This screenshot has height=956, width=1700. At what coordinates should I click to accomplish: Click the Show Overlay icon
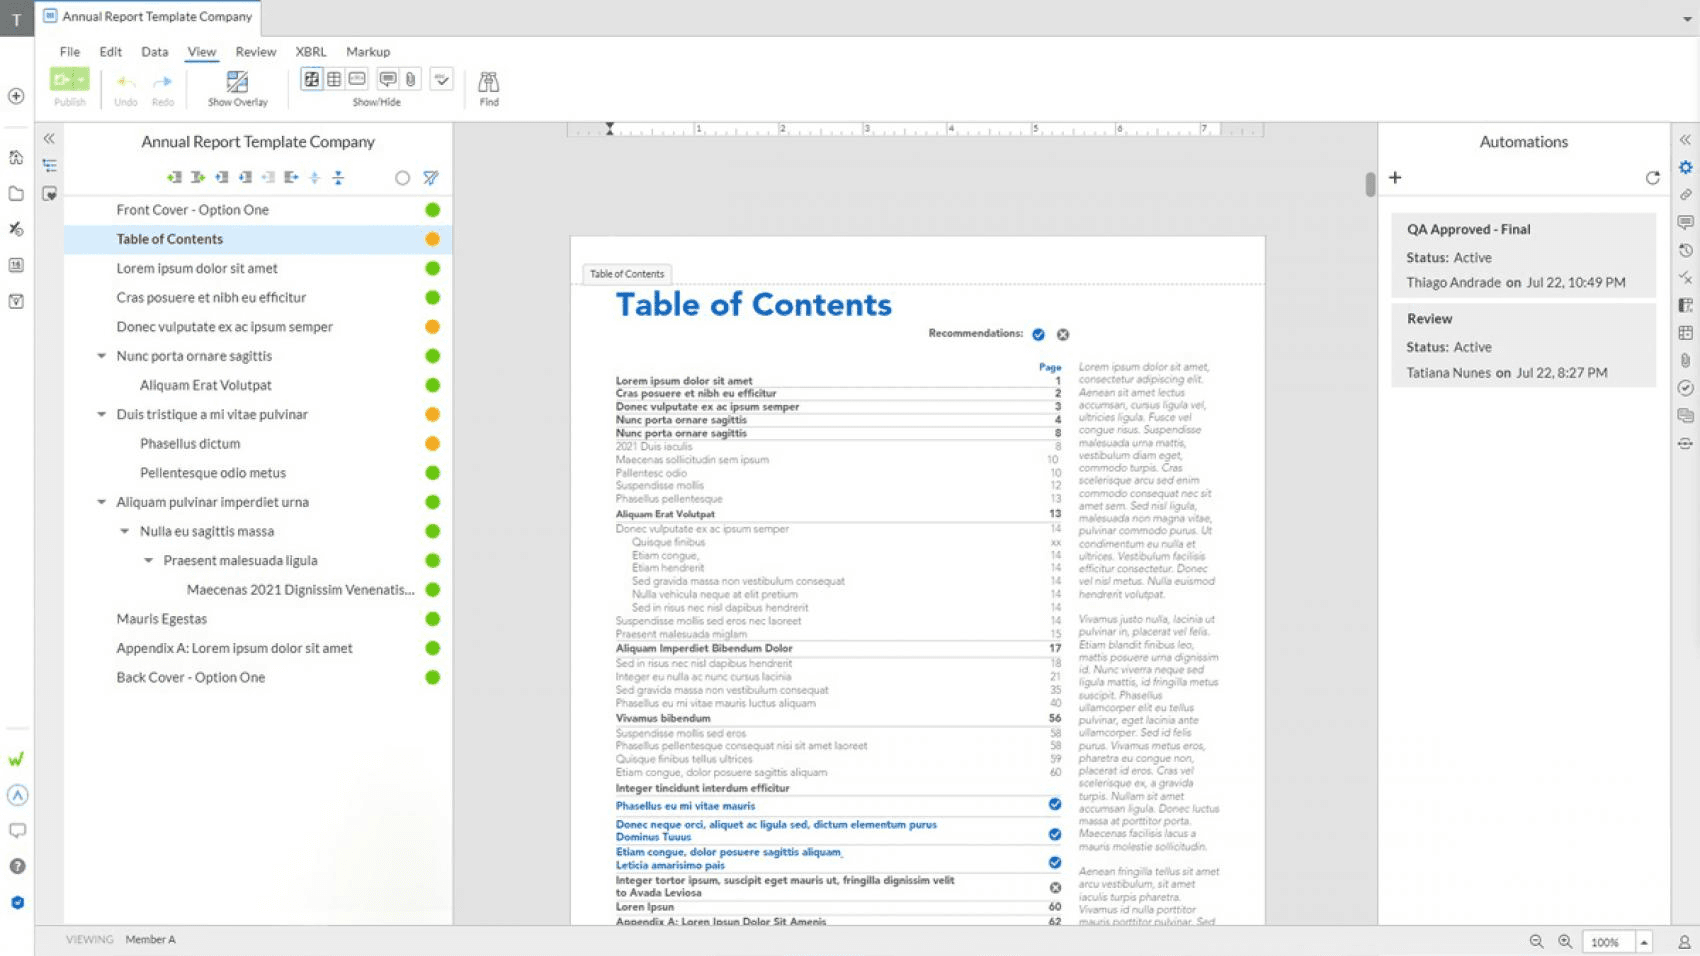[x=237, y=82]
